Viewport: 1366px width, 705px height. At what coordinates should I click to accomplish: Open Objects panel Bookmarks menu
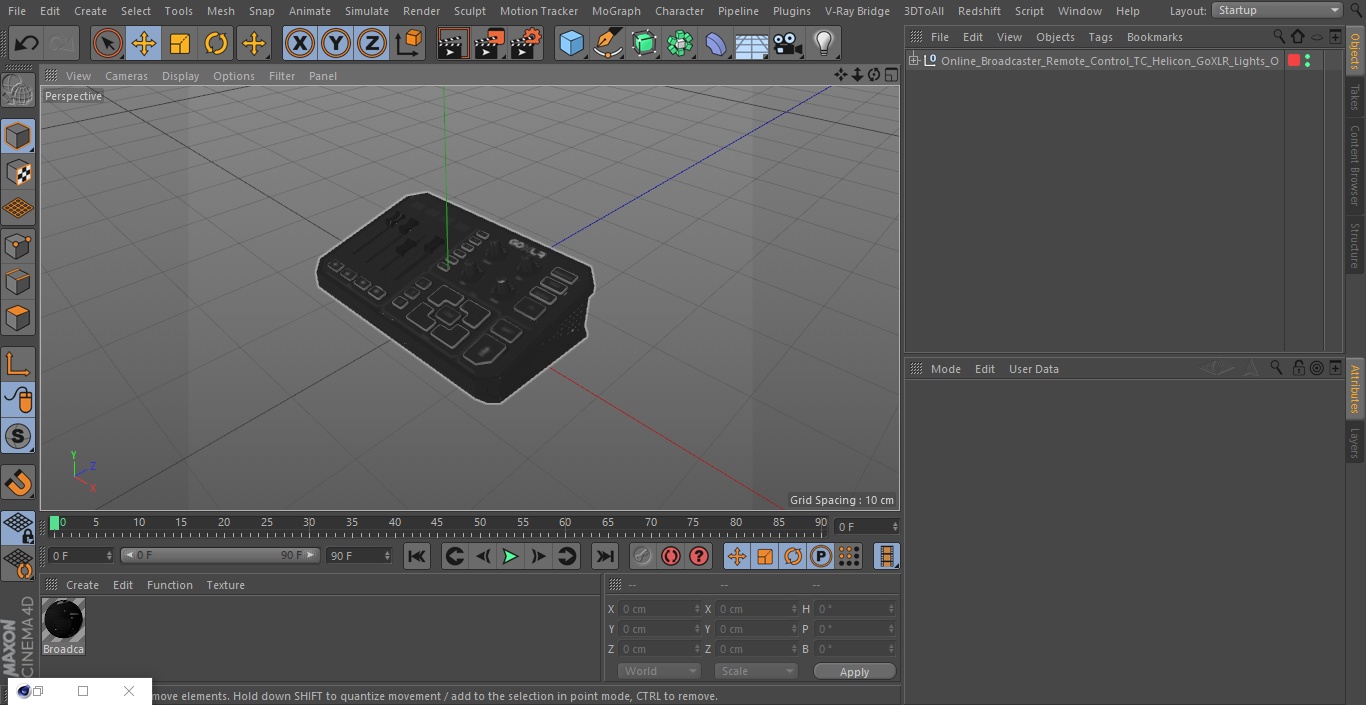1154,37
